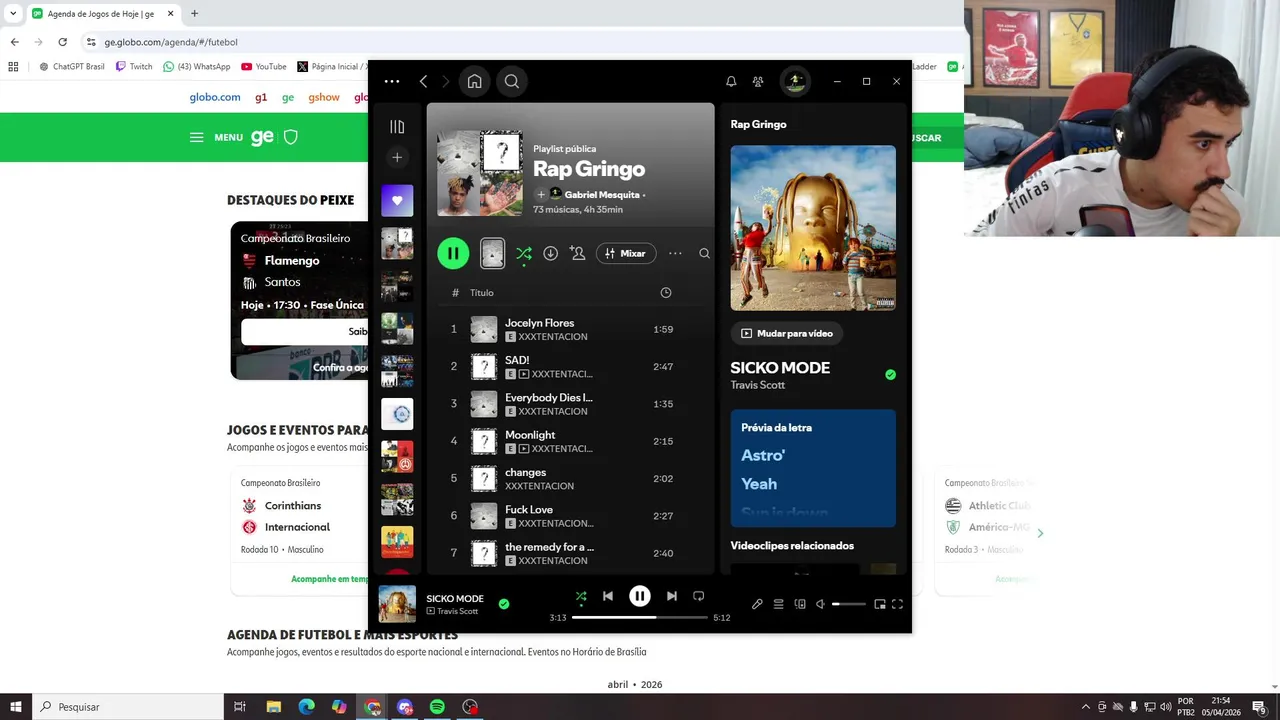Toggle shuffle in the bottom player bar

point(581,596)
